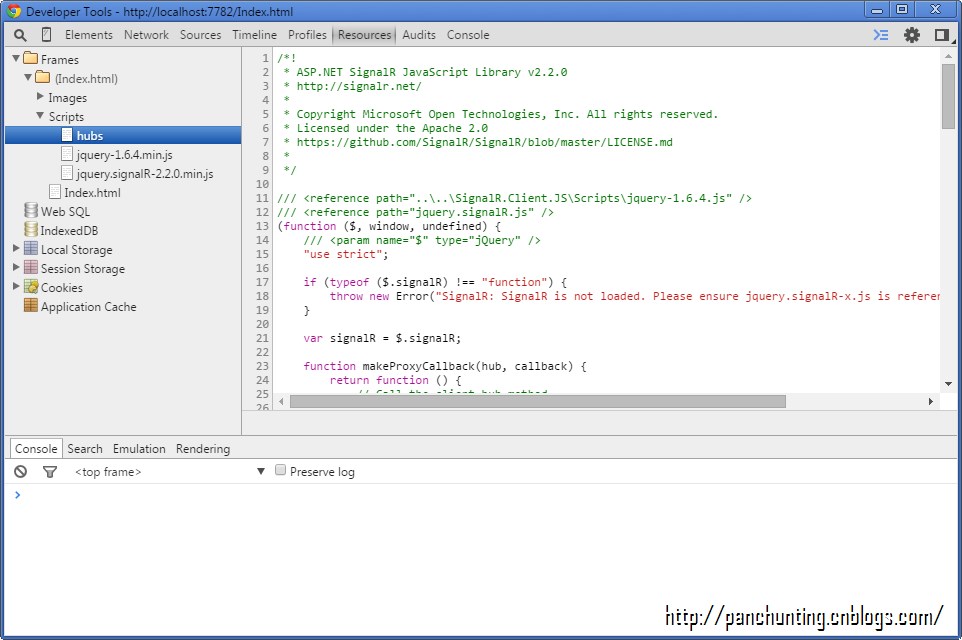Expand Local Storage entries
962x640 pixels.
(16, 249)
